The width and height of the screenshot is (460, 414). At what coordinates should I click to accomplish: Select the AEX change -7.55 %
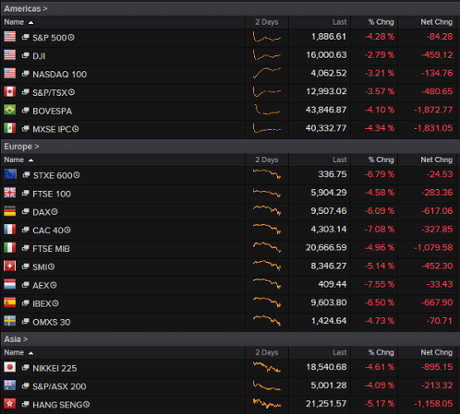click(379, 284)
